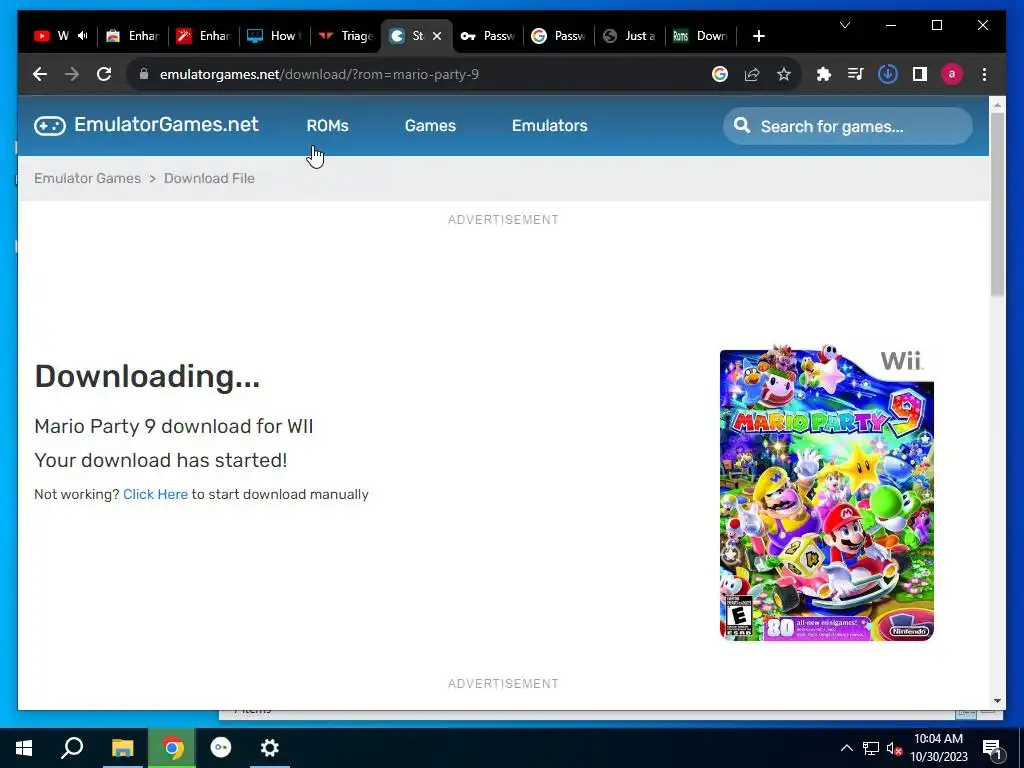Switch to the How t tab

coord(276,36)
